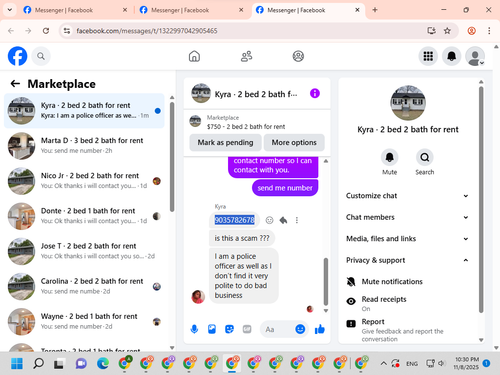Click Kyra's listing thumbnail in chat info
The image size is (500, 375).
click(408, 103)
